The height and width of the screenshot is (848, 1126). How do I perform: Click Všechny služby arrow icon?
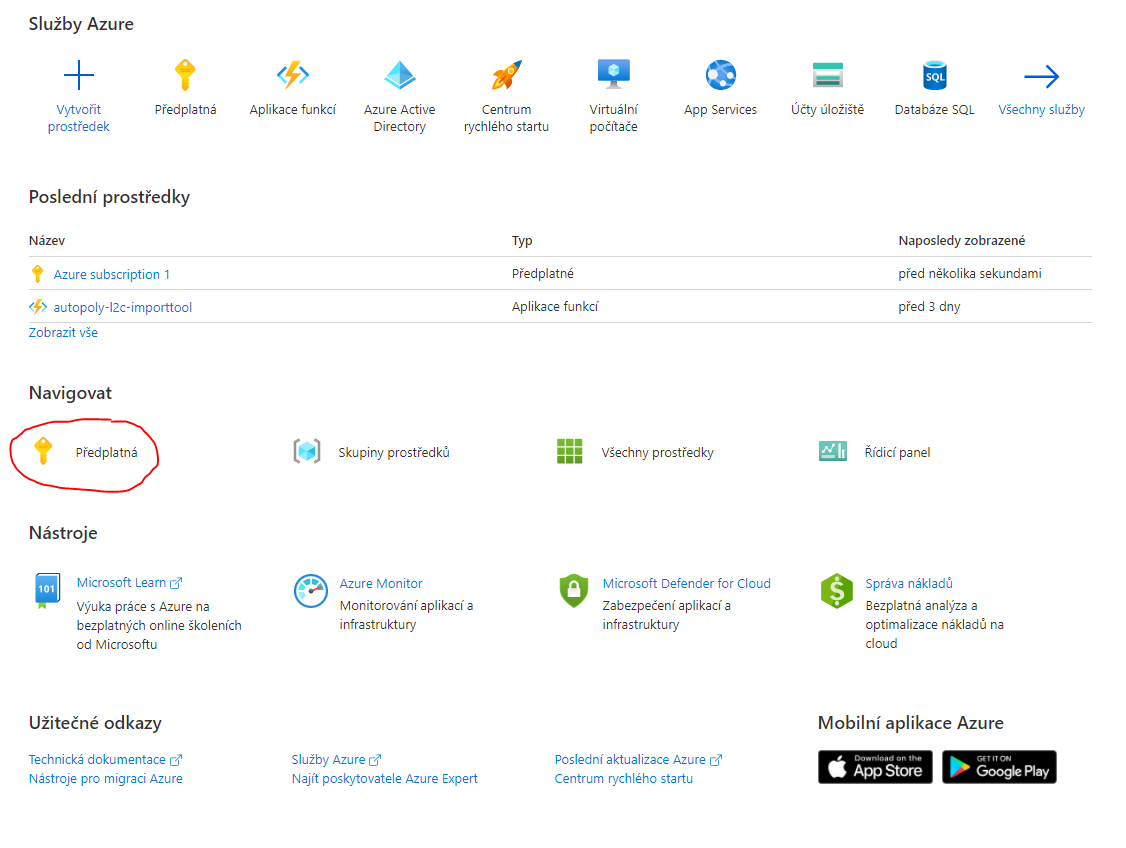pyautogui.click(x=1041, y=76)
